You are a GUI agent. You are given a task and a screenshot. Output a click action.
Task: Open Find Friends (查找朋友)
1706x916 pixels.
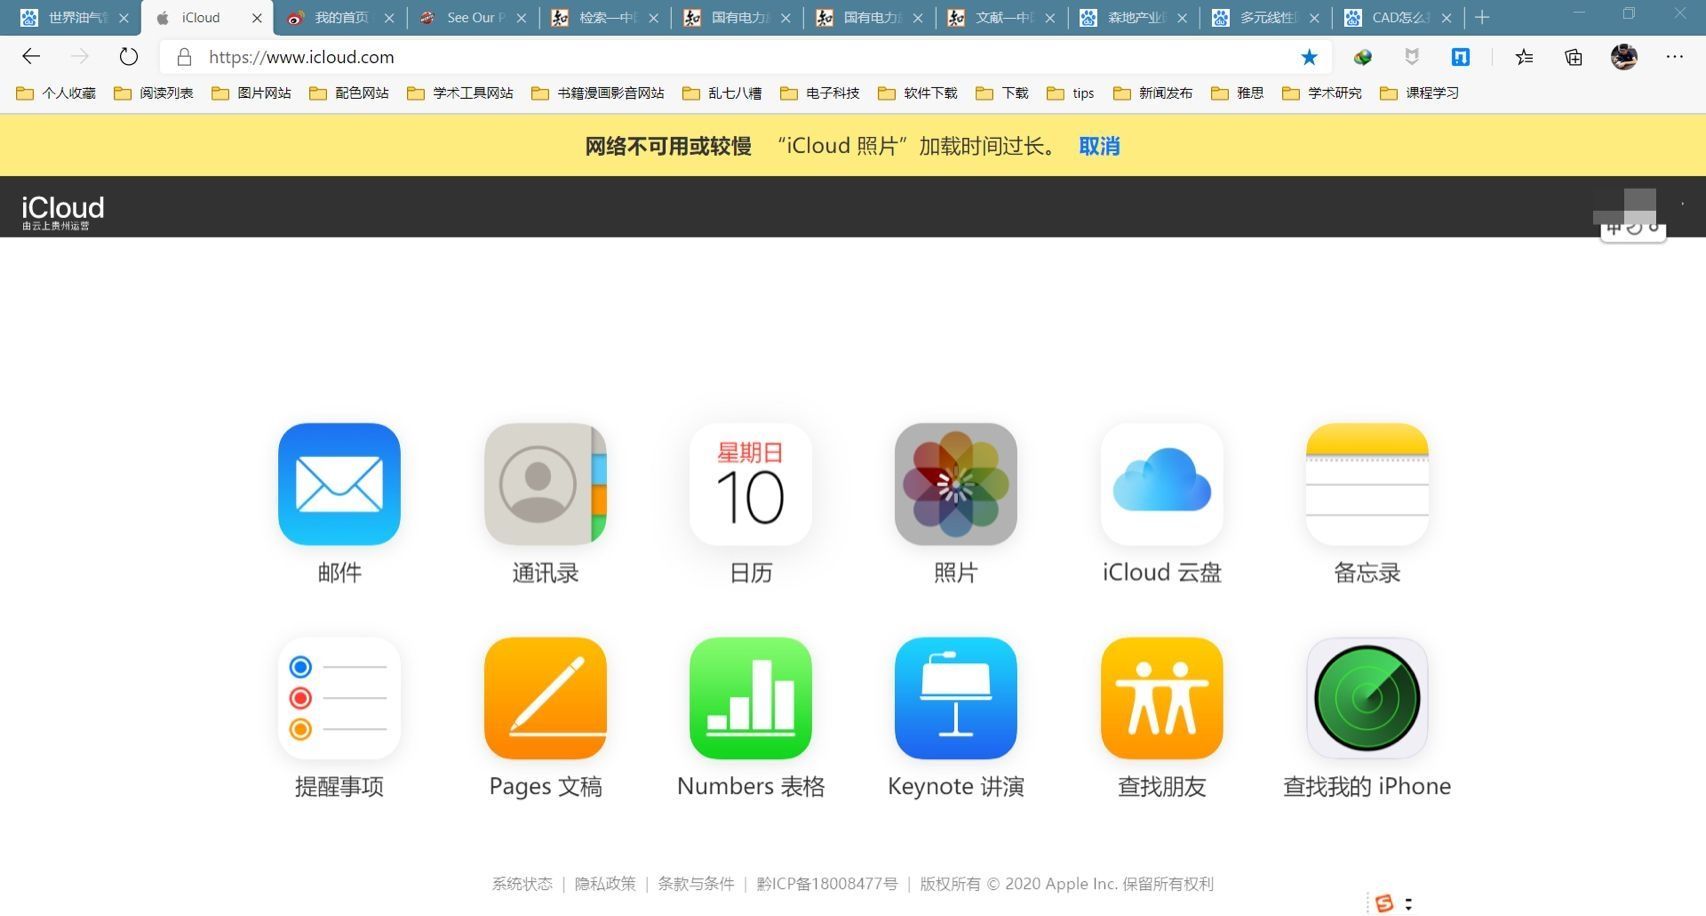pyautogui.click(x=1162, y=698)
